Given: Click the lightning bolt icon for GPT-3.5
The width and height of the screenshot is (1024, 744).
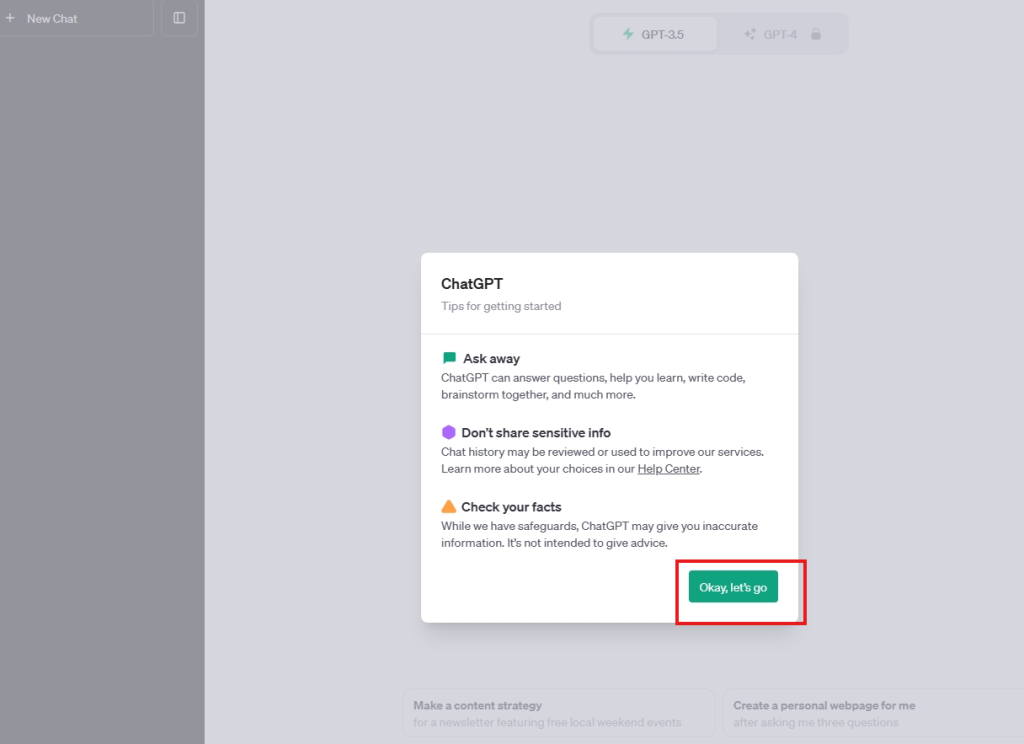Looking at the screenshot, I should [628, 34].
